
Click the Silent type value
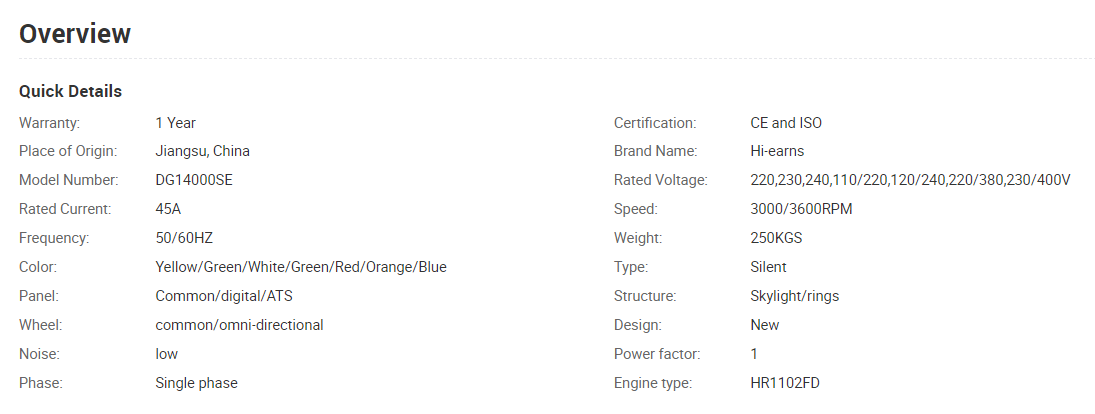pos(768,267)
